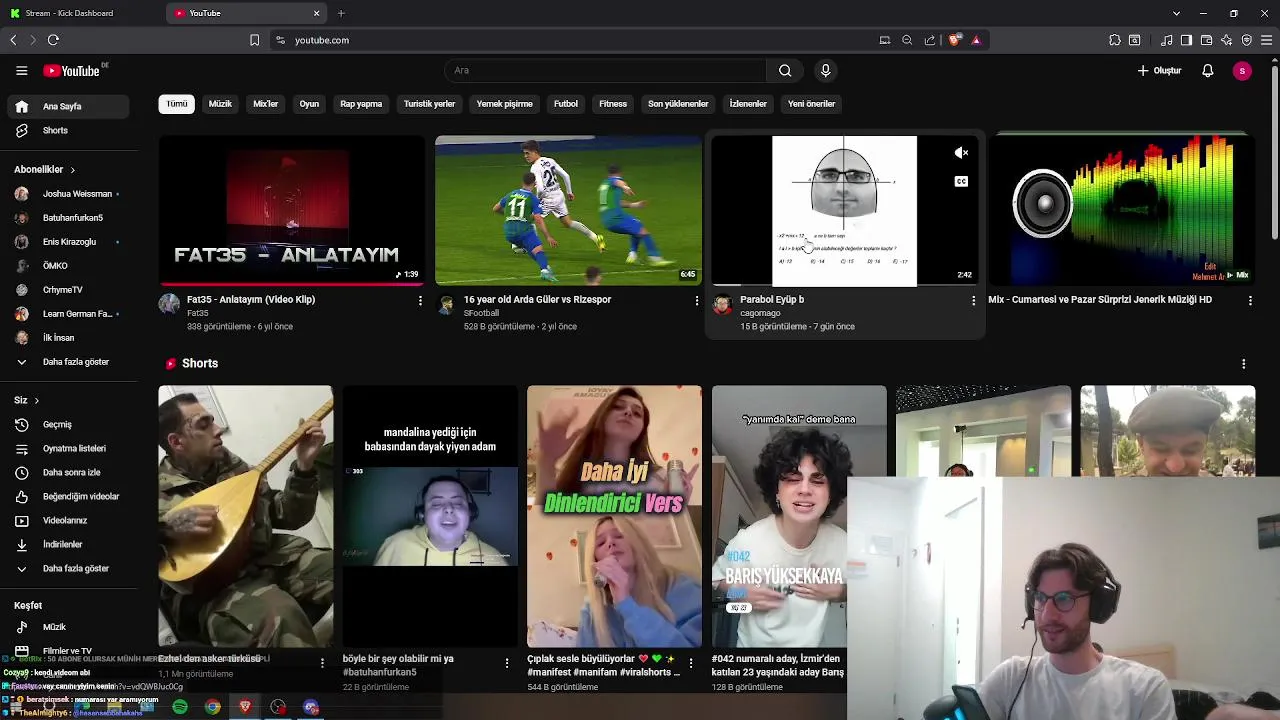Bookmark this page via the address bar icon
This screenshot has width=1280, height=720.
[254, 40]
